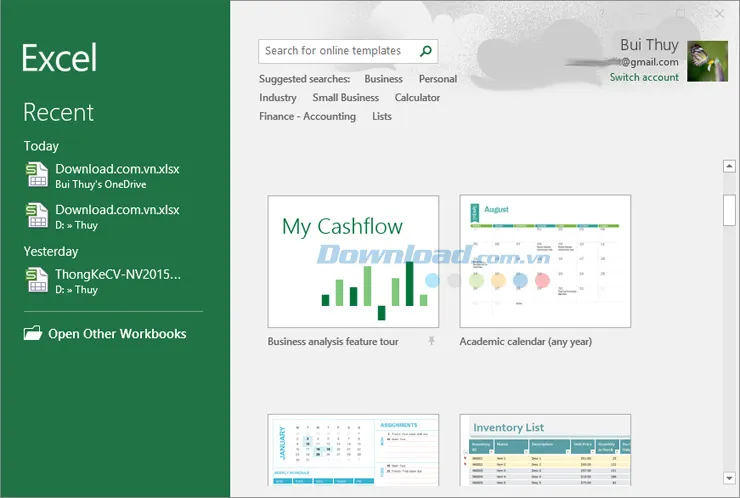Choose the Industry suggested search

(x=278, y=98)
